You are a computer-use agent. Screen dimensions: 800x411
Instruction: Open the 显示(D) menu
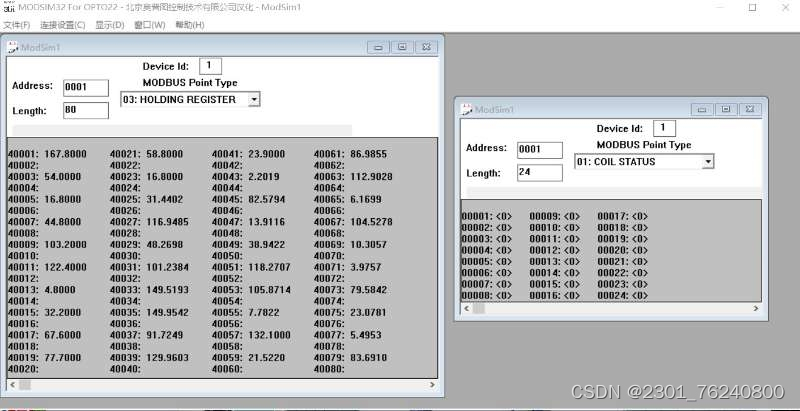coord(110,25)
